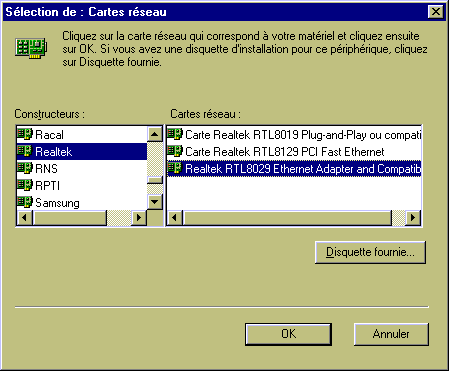This screenshot has height=371, width=449.
Task: Click the Constructeurs list scroll-right arrow
Action: (x=139, y=218)
